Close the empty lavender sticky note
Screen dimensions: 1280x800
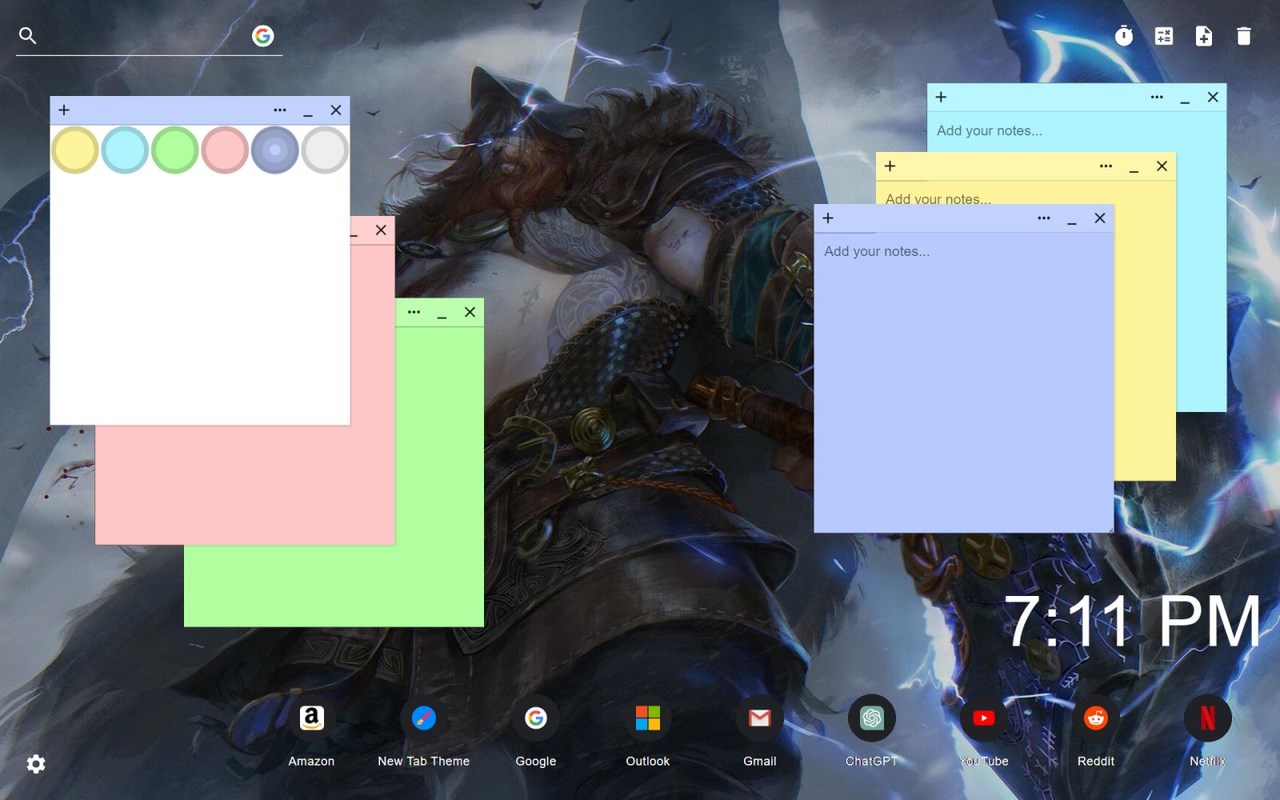coord(1100,218)
